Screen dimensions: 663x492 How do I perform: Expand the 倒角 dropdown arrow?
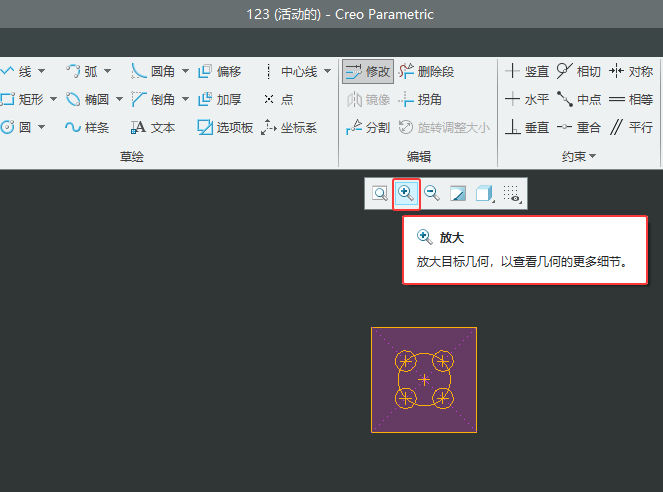[x=185, y=99]
